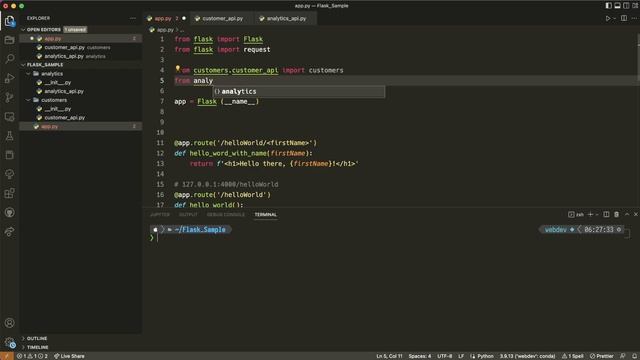
Task: Open the Customize Layout button
Action: [635, 6]
